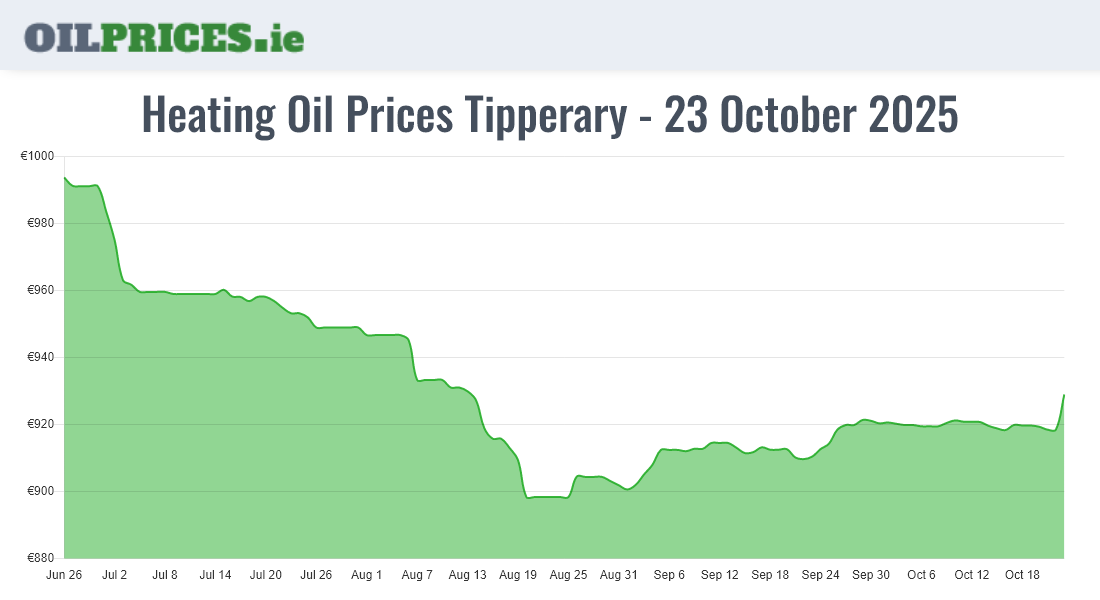Click the Sep 24 x-axis label

[x=820, y=575]
